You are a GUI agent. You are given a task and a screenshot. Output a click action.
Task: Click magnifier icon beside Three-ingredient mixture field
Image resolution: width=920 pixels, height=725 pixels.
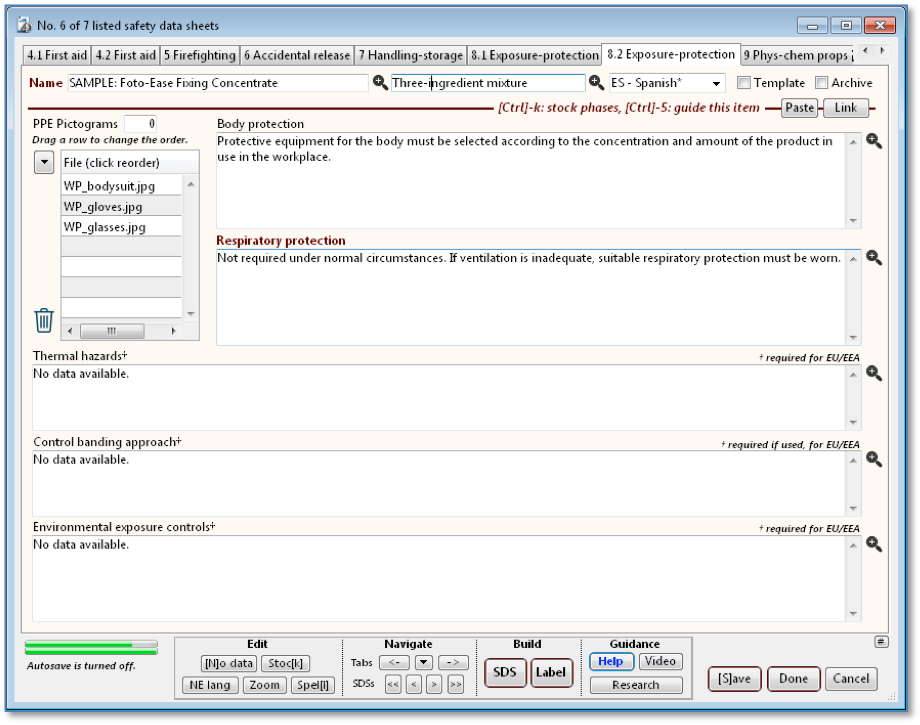click(596, 83)
